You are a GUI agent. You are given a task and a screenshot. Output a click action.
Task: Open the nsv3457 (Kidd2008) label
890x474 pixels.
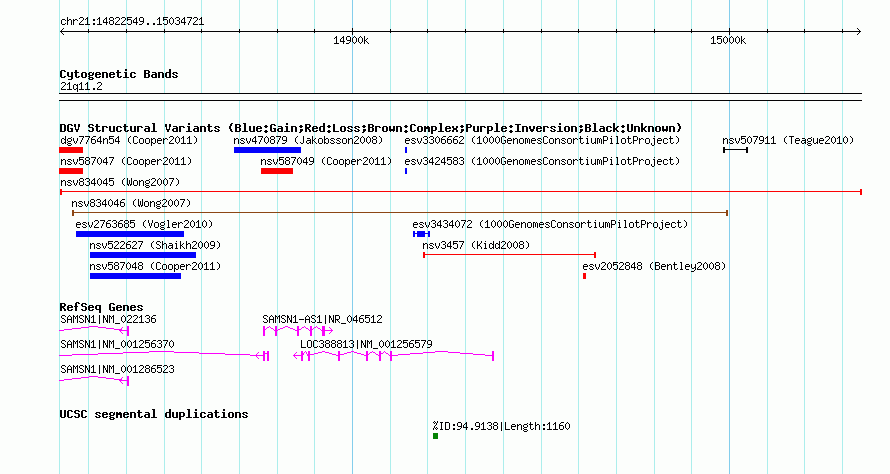[x=476, y=245]
